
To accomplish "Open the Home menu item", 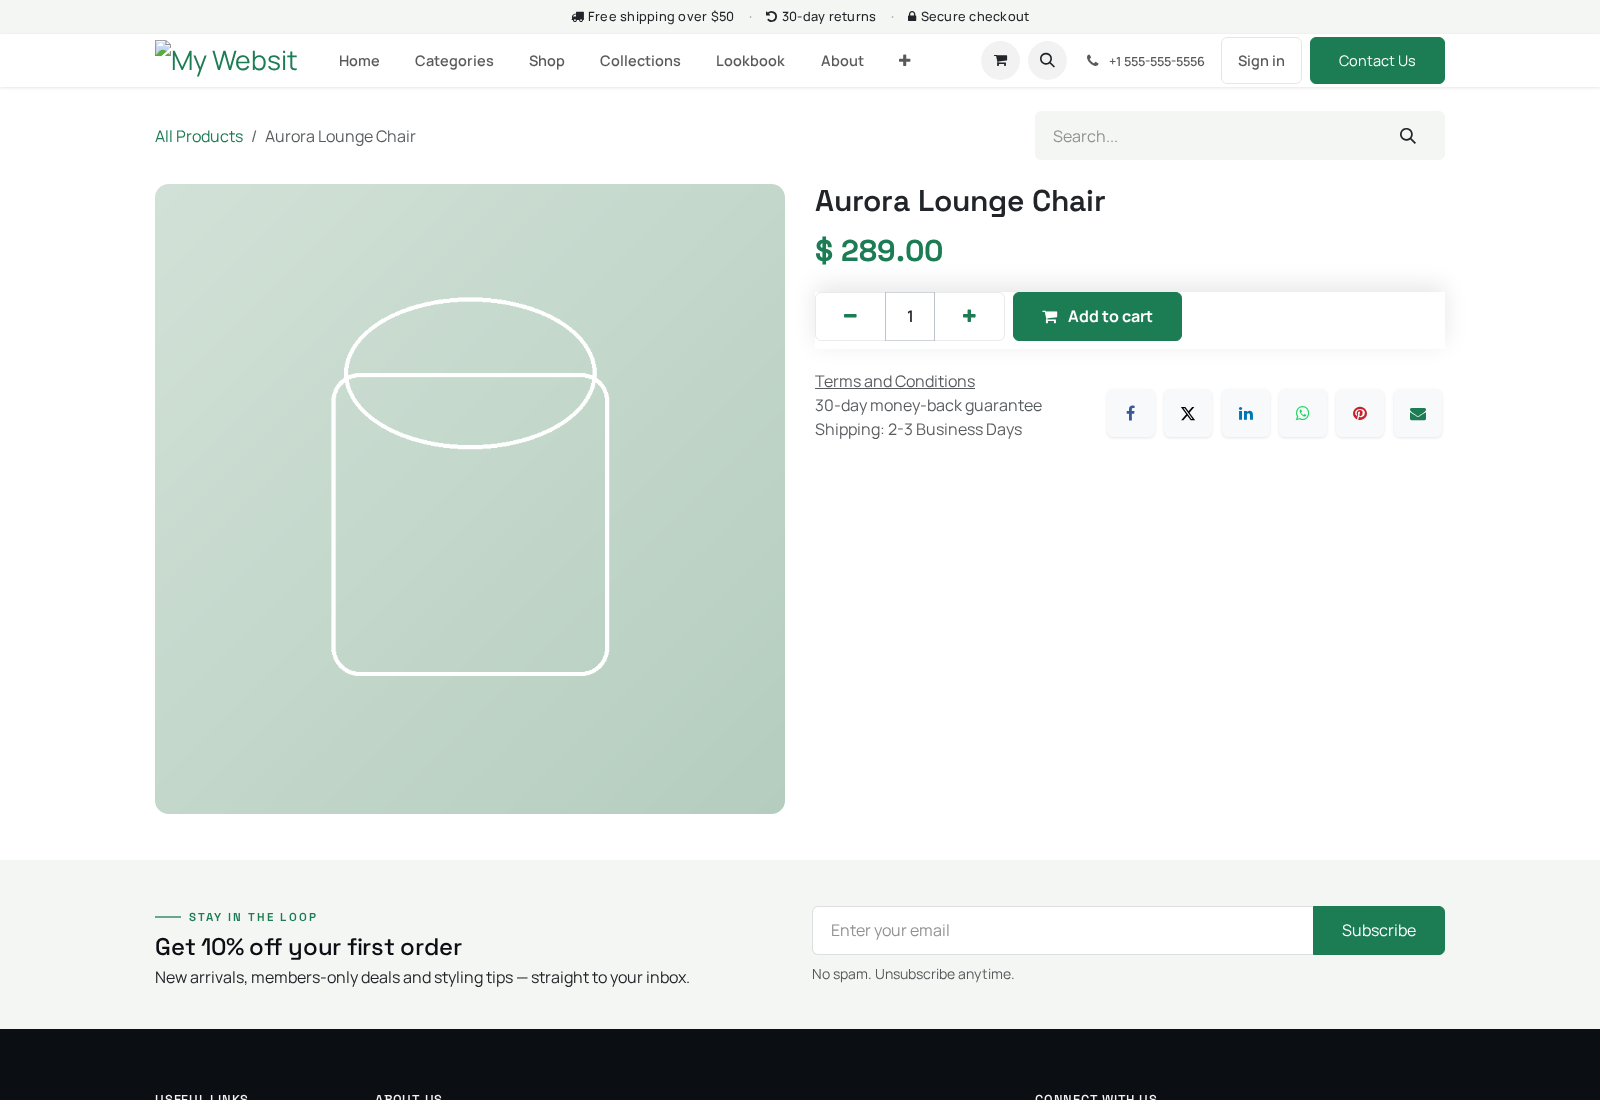I will pos(359,61).
